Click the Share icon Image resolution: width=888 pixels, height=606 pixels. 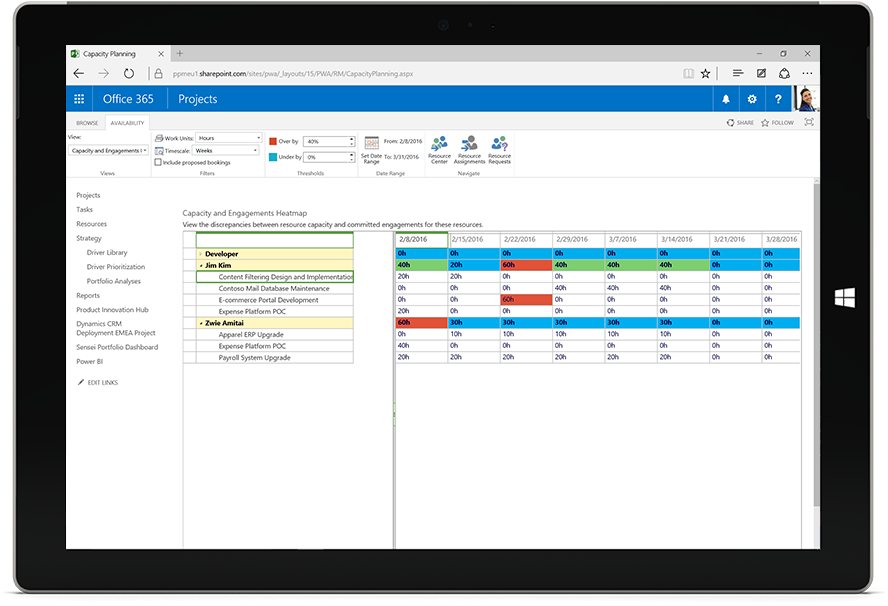click(731, 122)
